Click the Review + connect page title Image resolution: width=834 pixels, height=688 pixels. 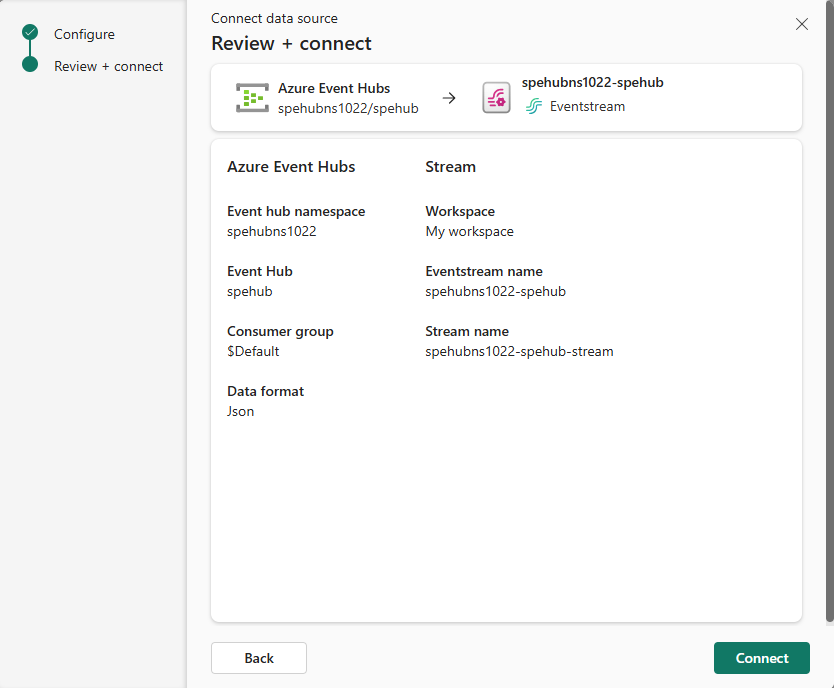click(291, 44)
